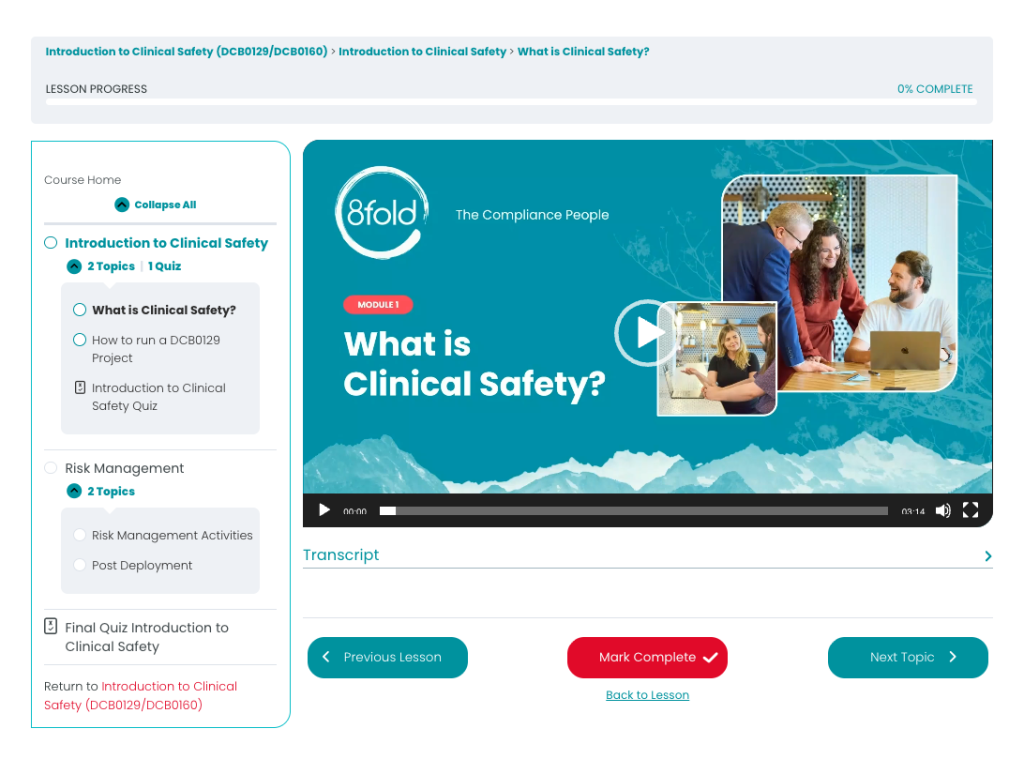This screenshot has height=759, width=1024.
Task: Click the right arrow in Next Topic
Action: point(953,656)
